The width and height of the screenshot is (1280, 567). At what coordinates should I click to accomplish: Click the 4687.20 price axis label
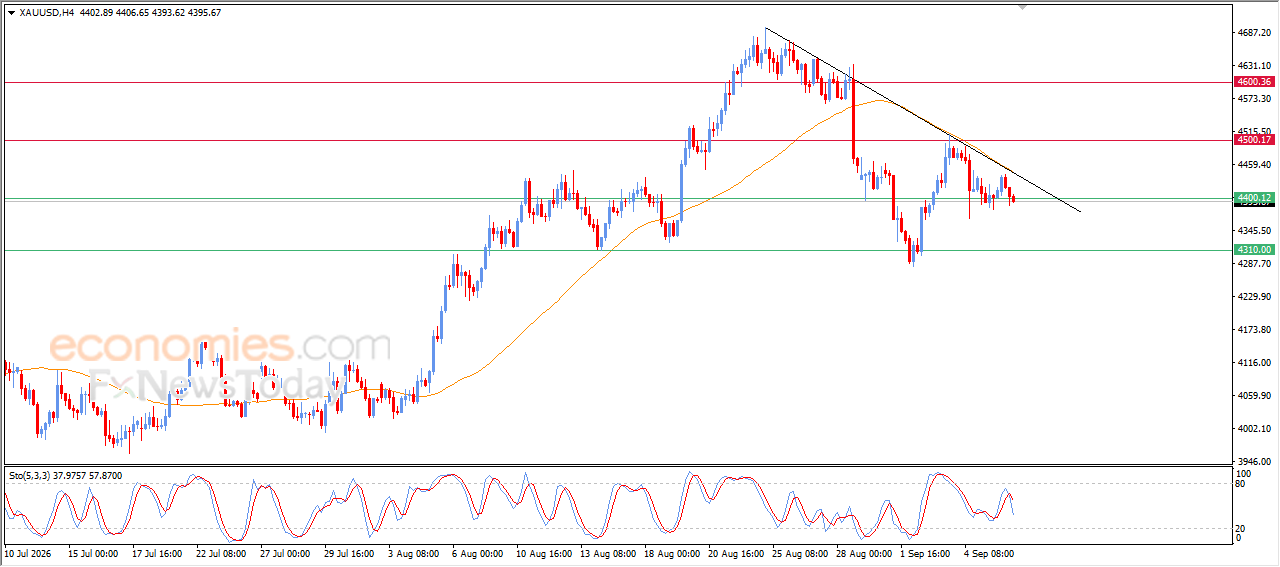coord(1253,32)
